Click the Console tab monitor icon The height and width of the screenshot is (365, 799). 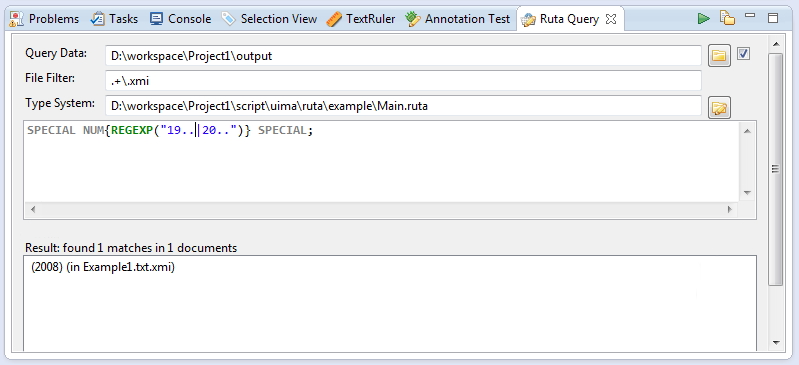point(156,19)
